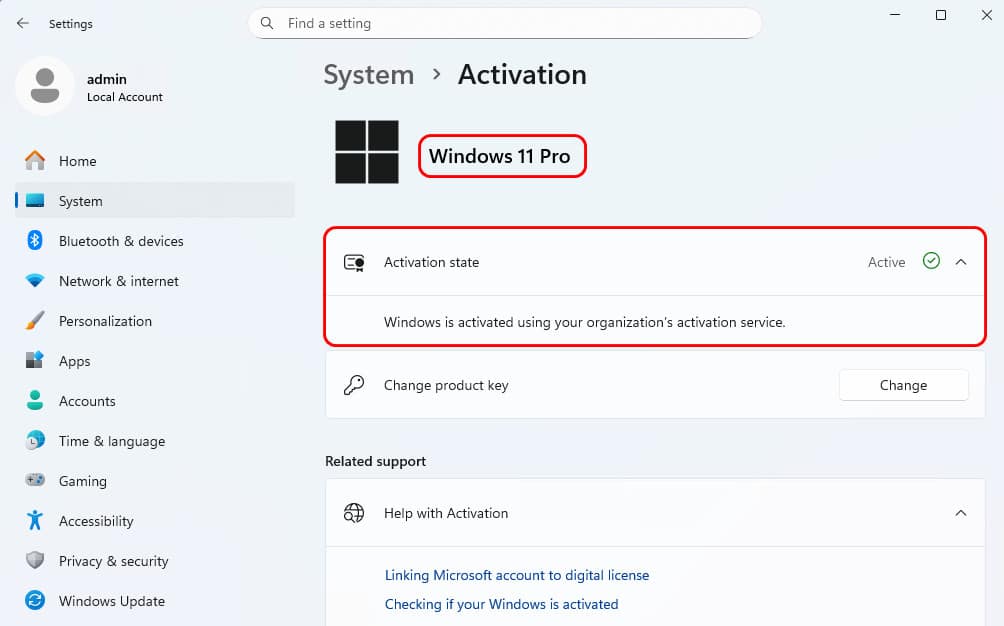Click the admin profile avatar picture

[x=45, y=86]
